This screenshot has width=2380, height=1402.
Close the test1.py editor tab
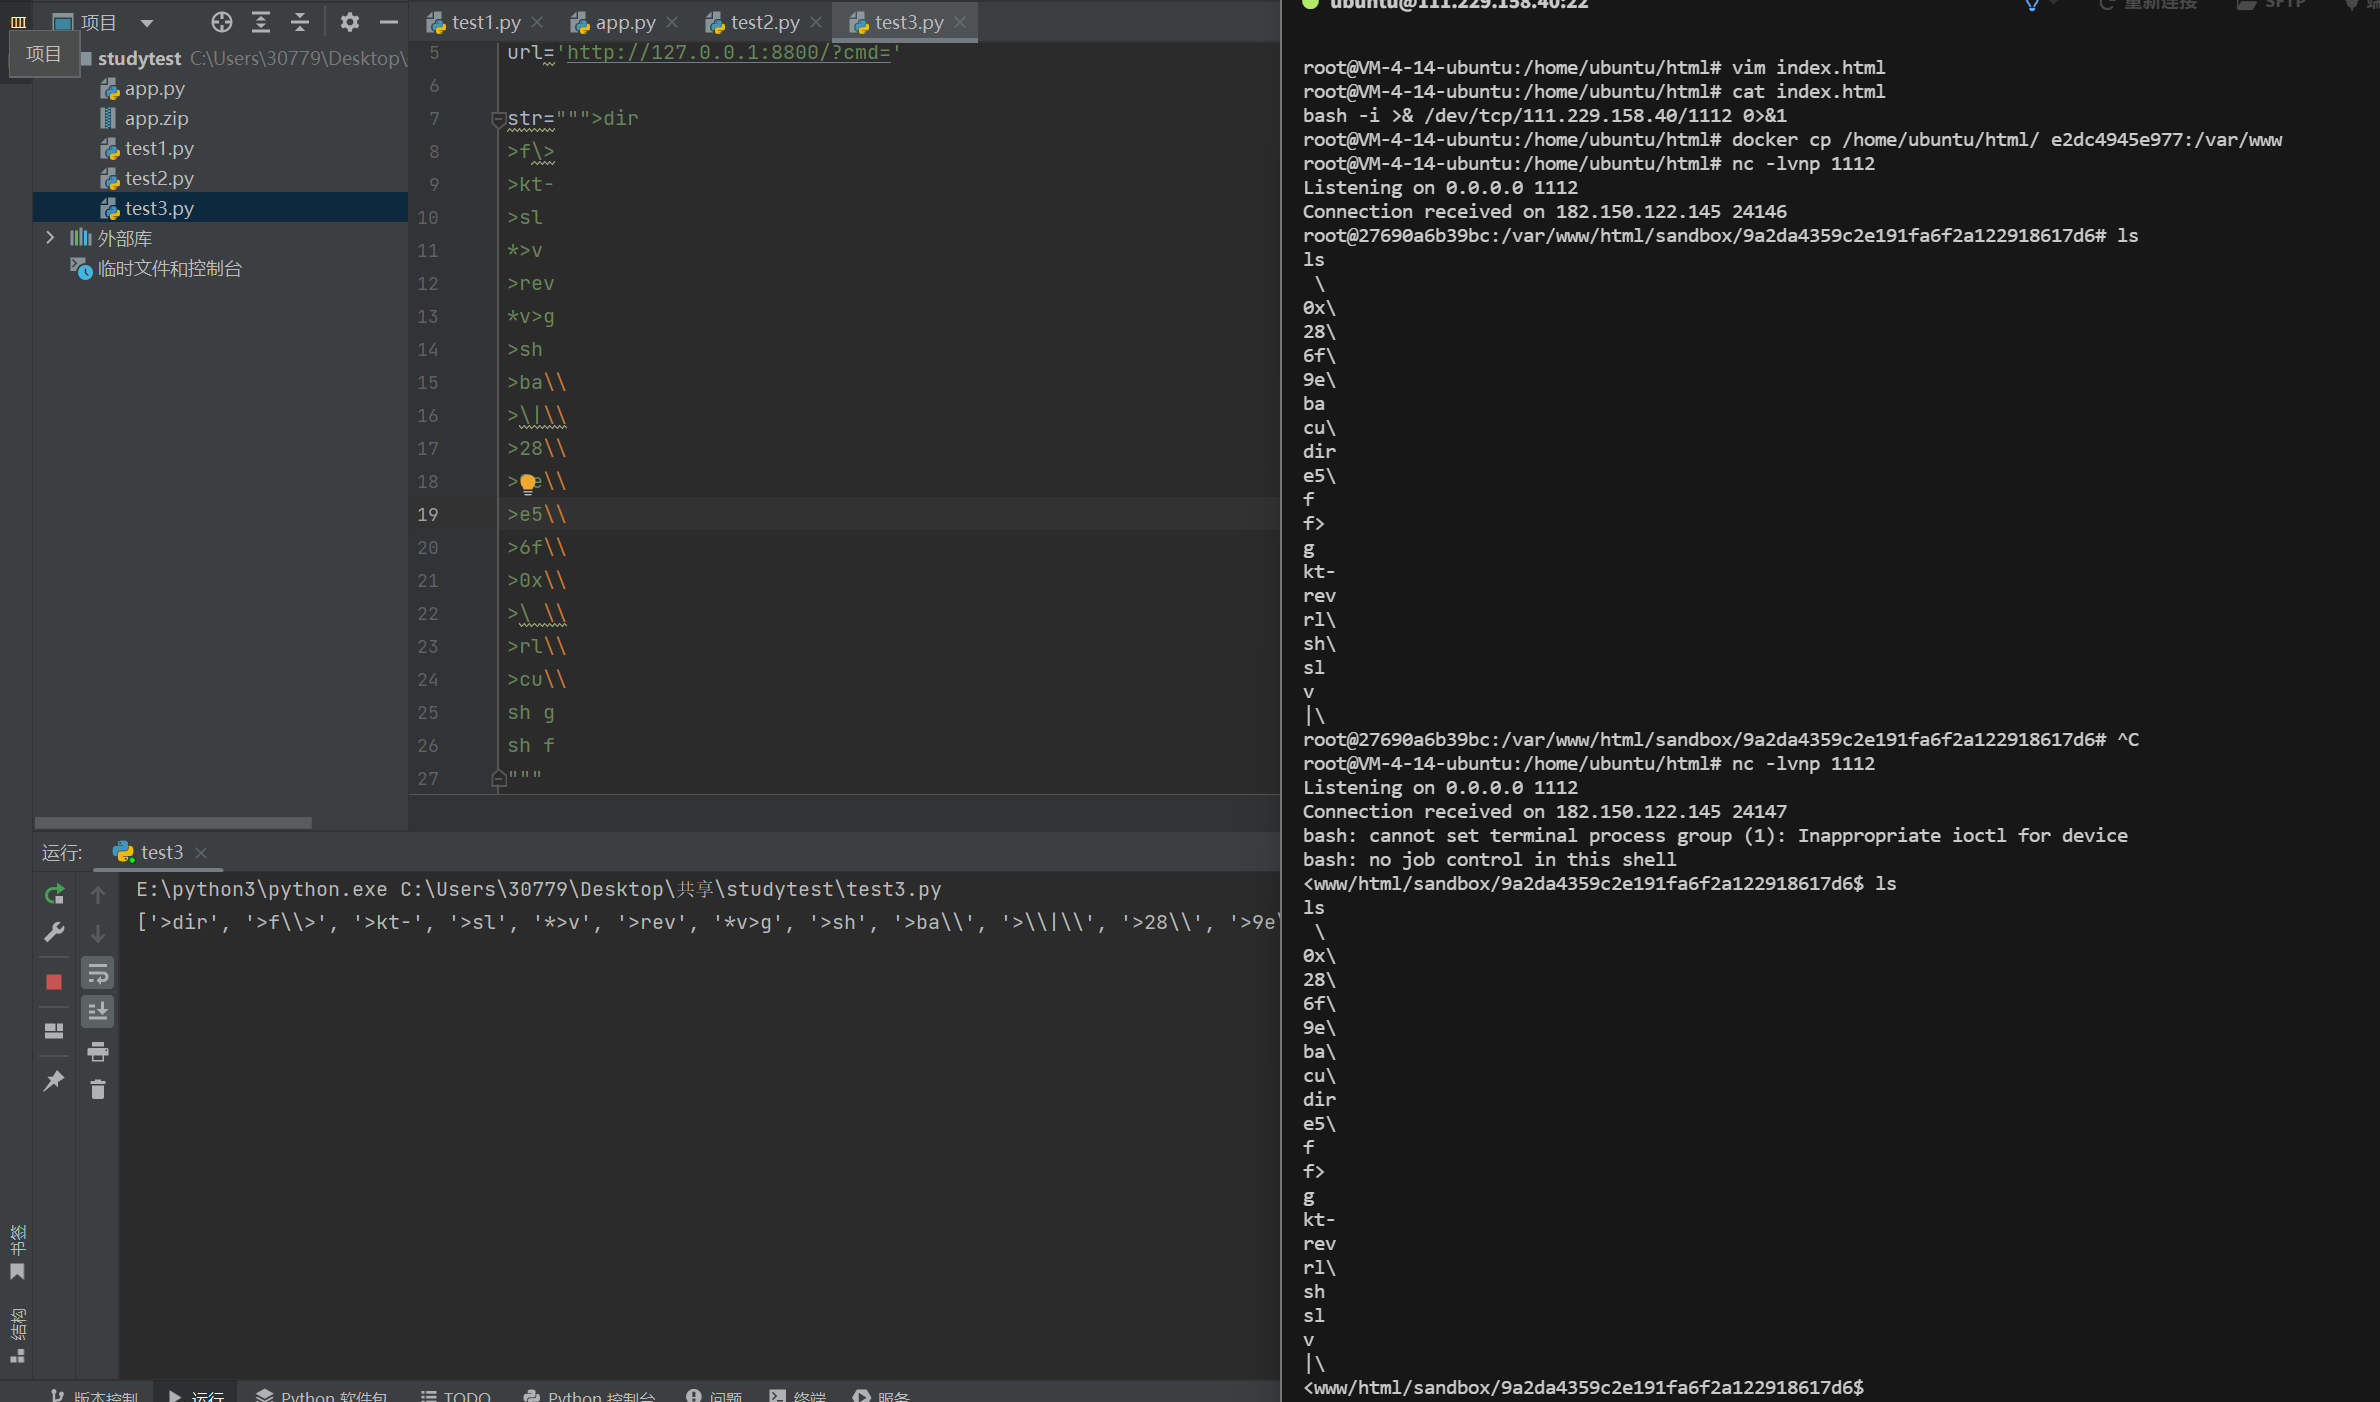click(538, 22)
